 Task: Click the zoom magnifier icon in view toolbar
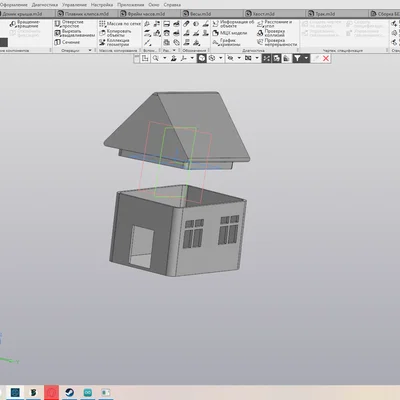tap(156, 58)
